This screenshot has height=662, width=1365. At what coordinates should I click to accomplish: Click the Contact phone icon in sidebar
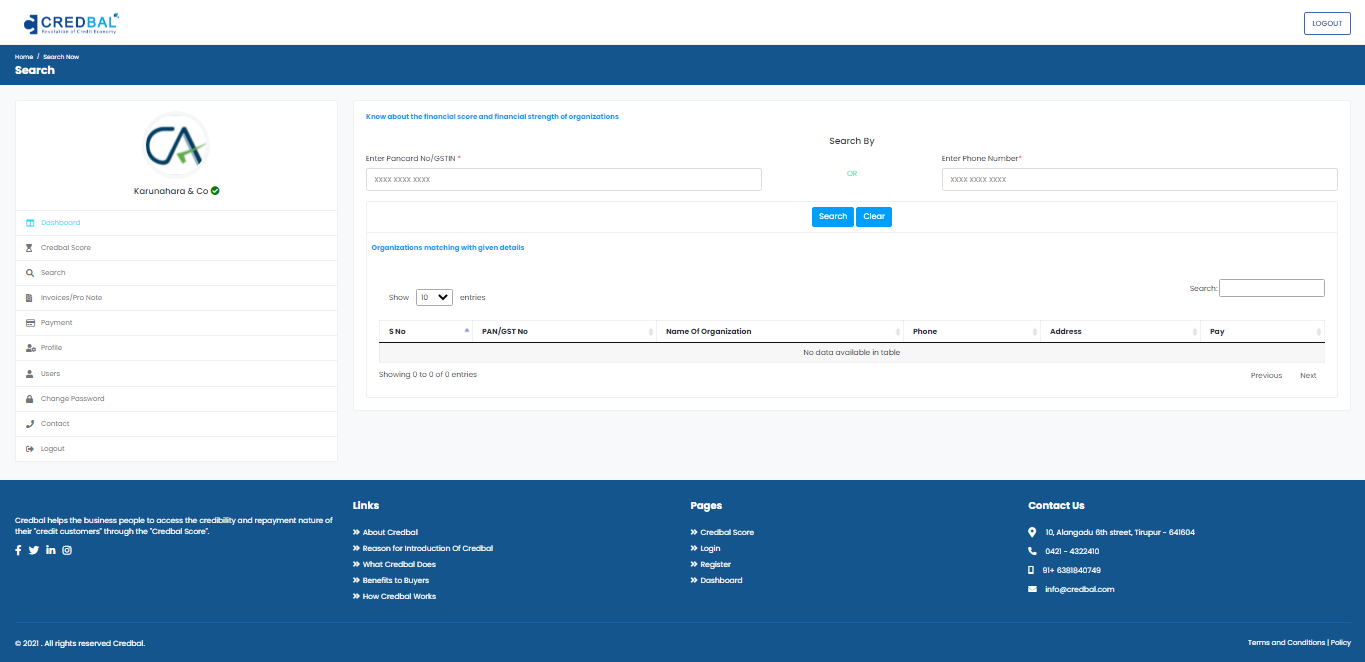(30, 424)
